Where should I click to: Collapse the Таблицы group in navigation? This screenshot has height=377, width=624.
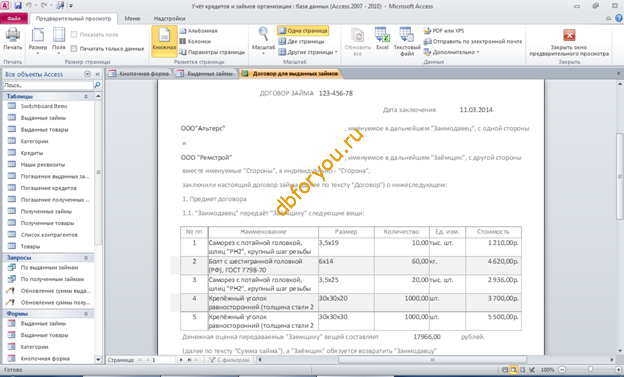[x=86, y=97]
